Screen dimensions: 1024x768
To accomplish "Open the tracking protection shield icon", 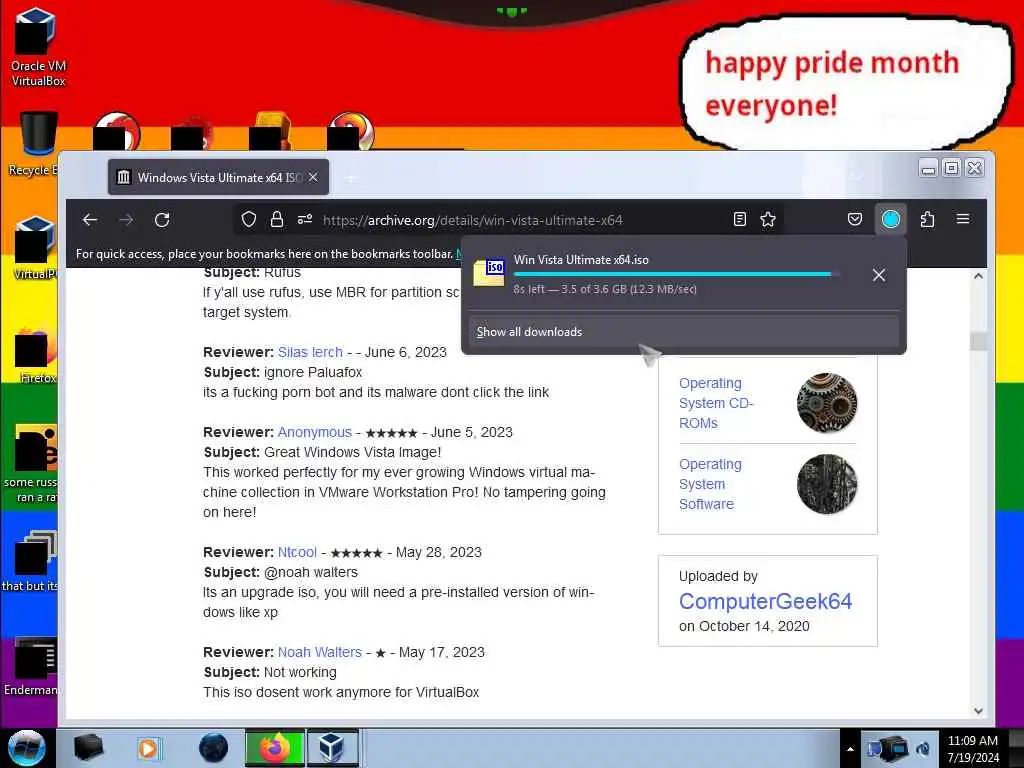I will pyautogui.click(x=249, y=219).
